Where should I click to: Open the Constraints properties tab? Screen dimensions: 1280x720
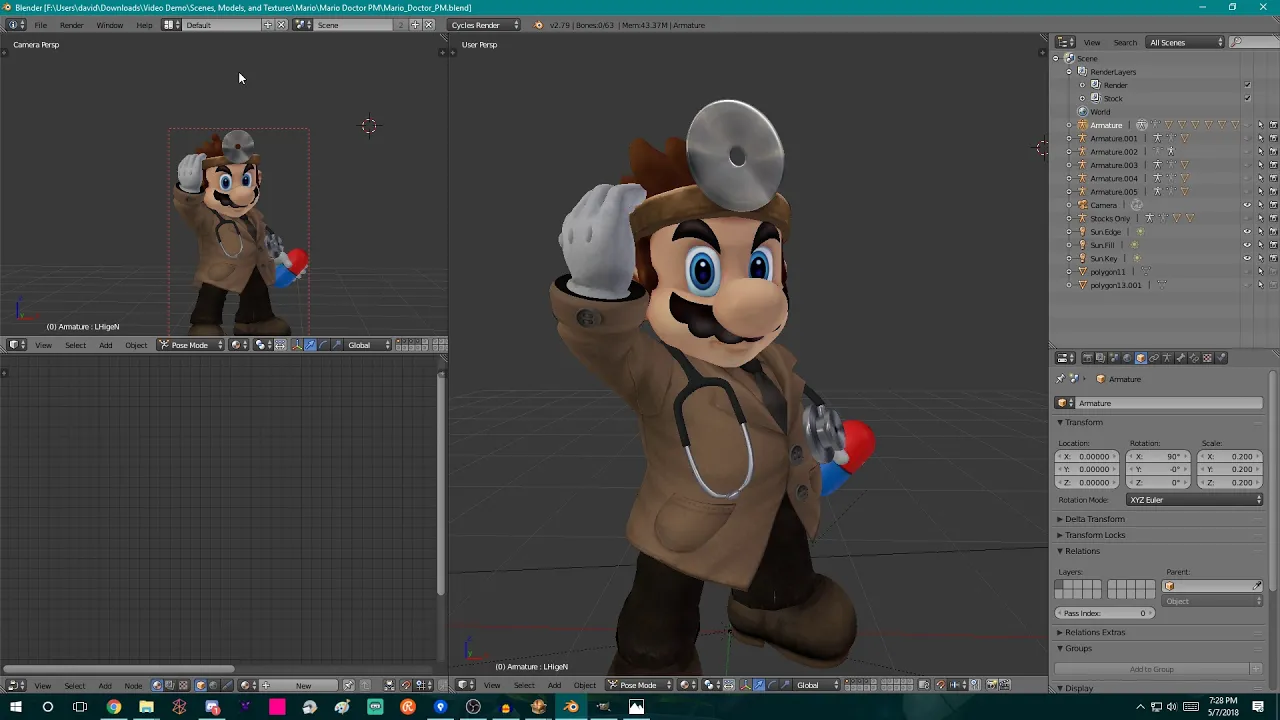coord(1154,358)
